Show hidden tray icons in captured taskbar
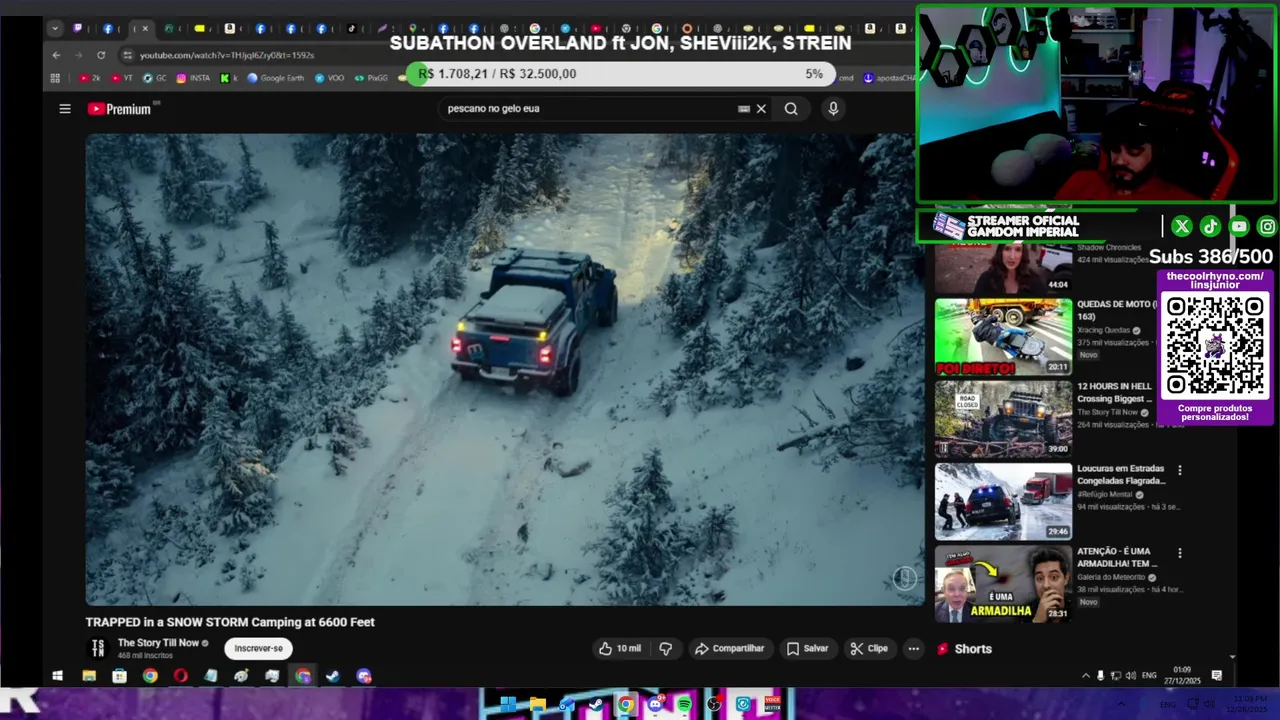This screenshot has width=1280, height=720. pyautogui.click(x=1086, y=676)
